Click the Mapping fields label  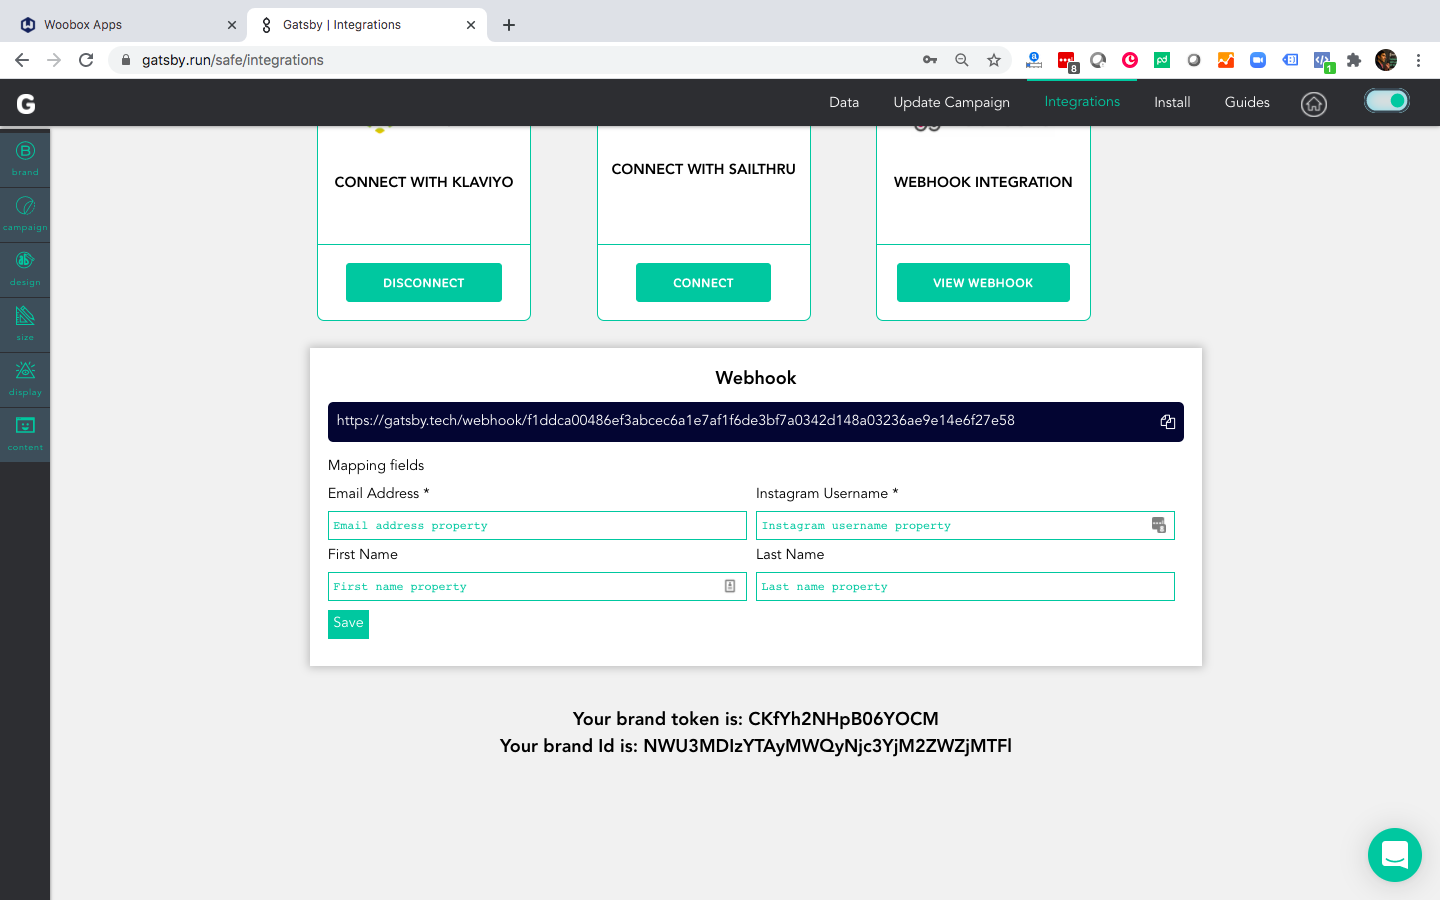376,465
